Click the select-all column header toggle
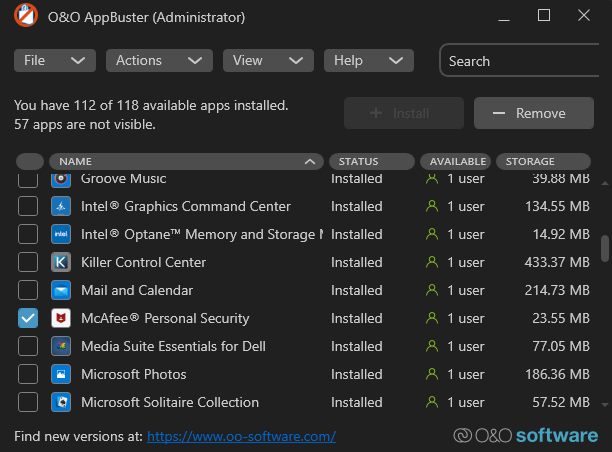612x452 pixels. pos(30,162)
